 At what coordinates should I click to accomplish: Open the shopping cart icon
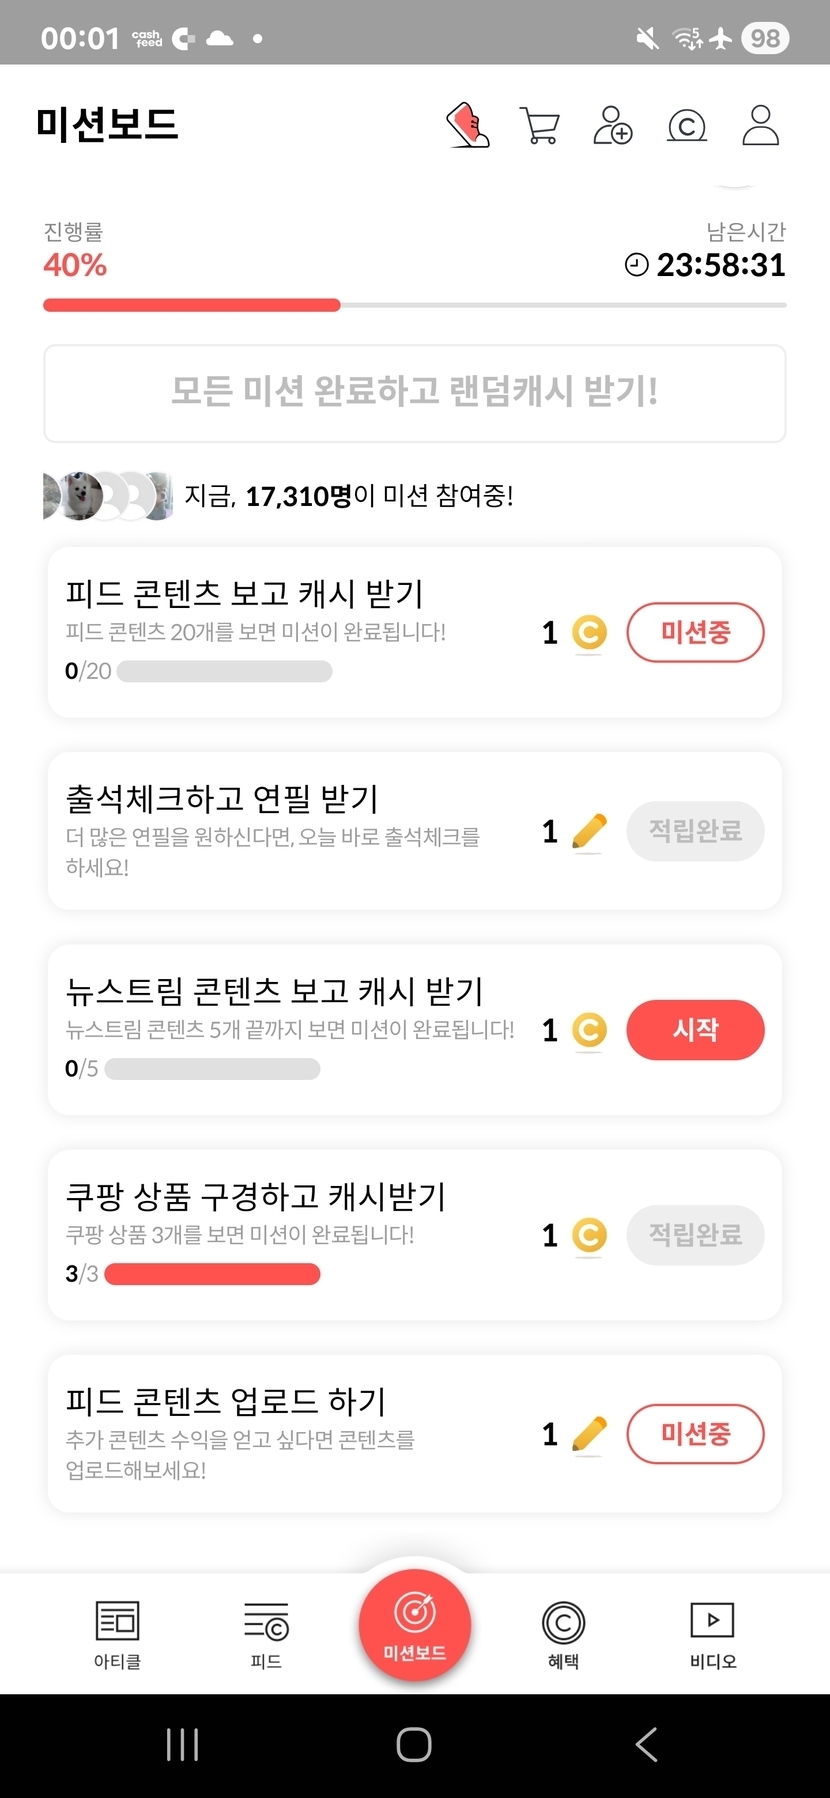[540, 126]
